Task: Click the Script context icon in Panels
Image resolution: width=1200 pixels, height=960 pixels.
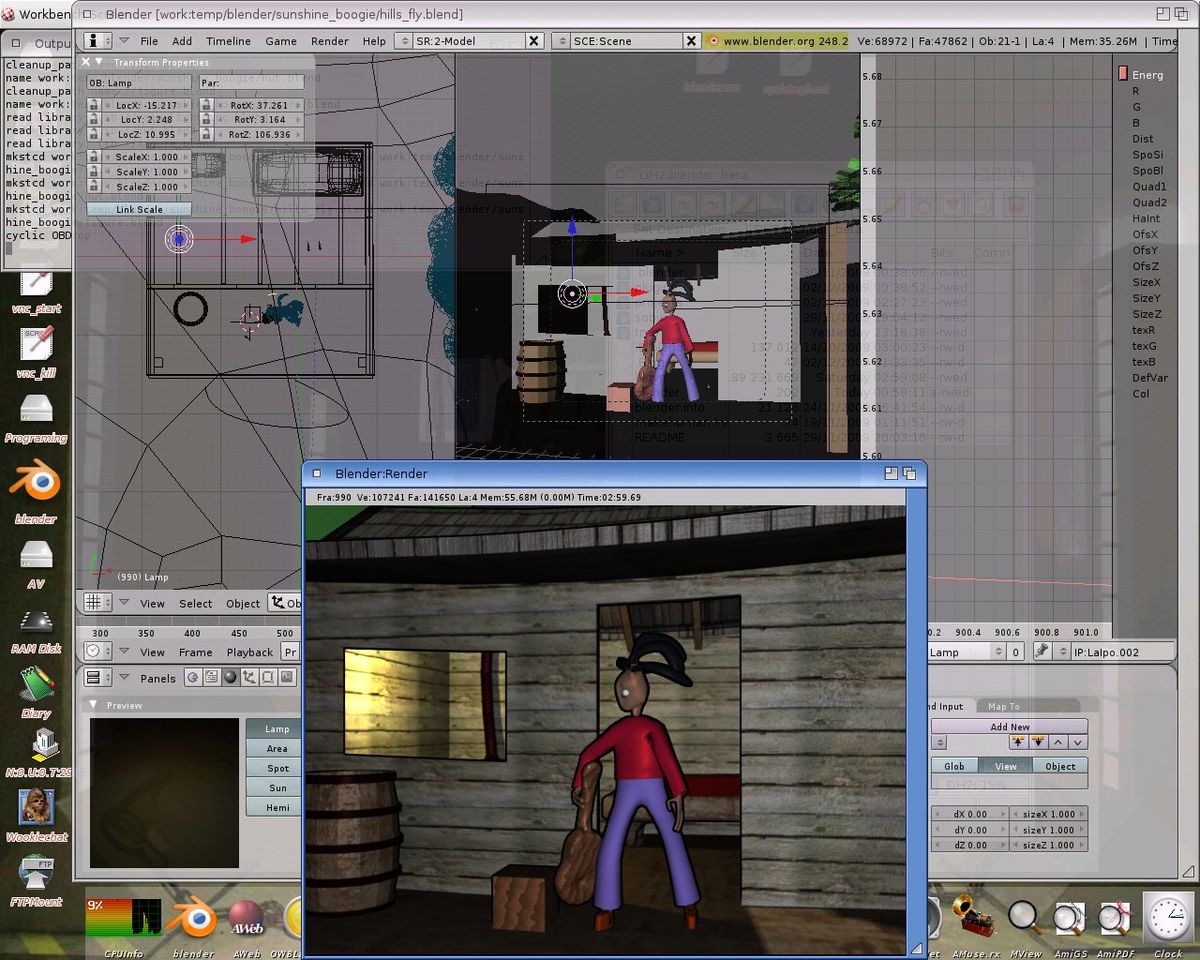Action: click(x=211, y=677)
